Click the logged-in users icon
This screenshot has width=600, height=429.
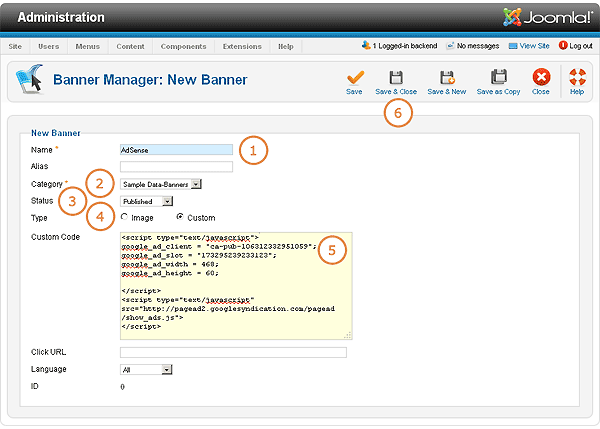coord(366,46)
